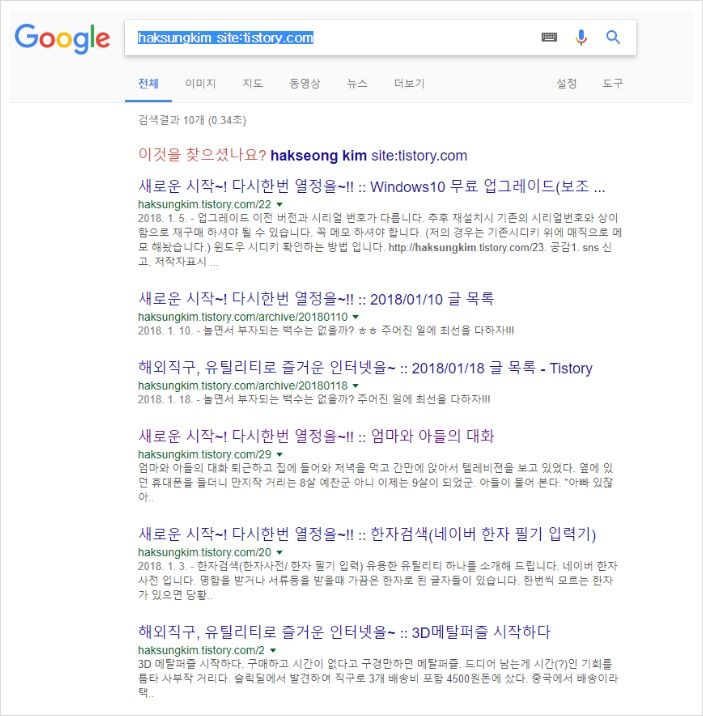Open the 설정 menu
The image size is (703, 716).
[567, 84]
